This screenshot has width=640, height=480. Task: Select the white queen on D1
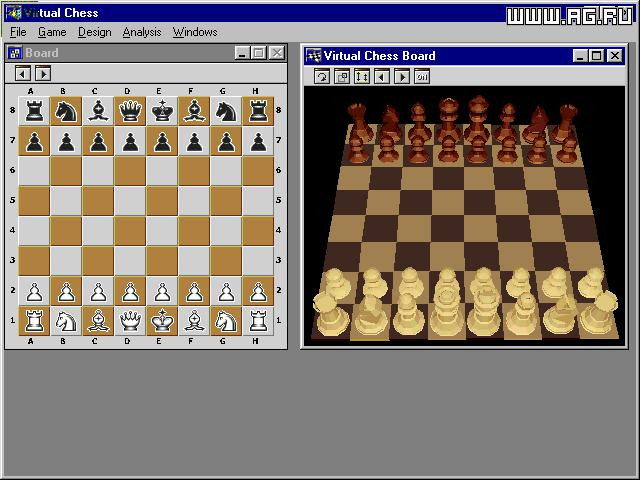click(130, 321)
